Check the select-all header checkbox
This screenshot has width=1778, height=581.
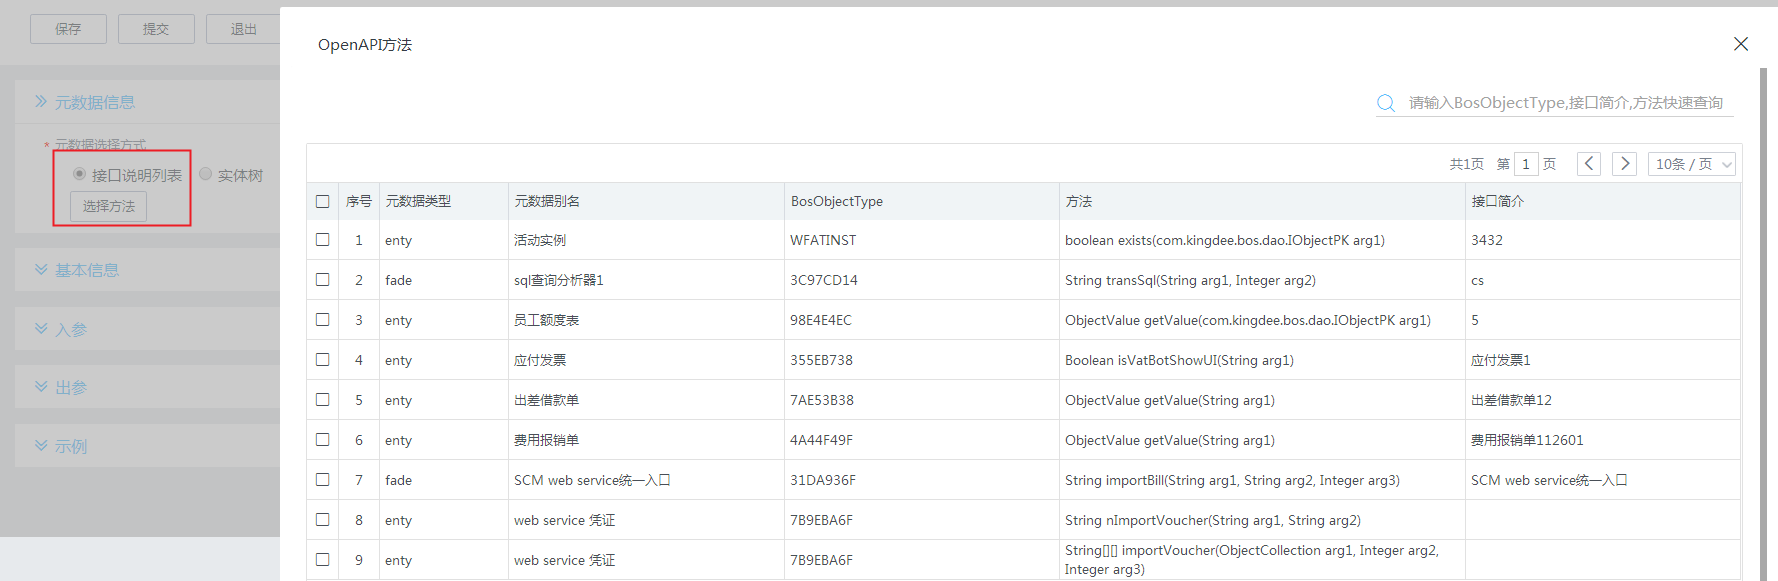(x=322, y=201)
